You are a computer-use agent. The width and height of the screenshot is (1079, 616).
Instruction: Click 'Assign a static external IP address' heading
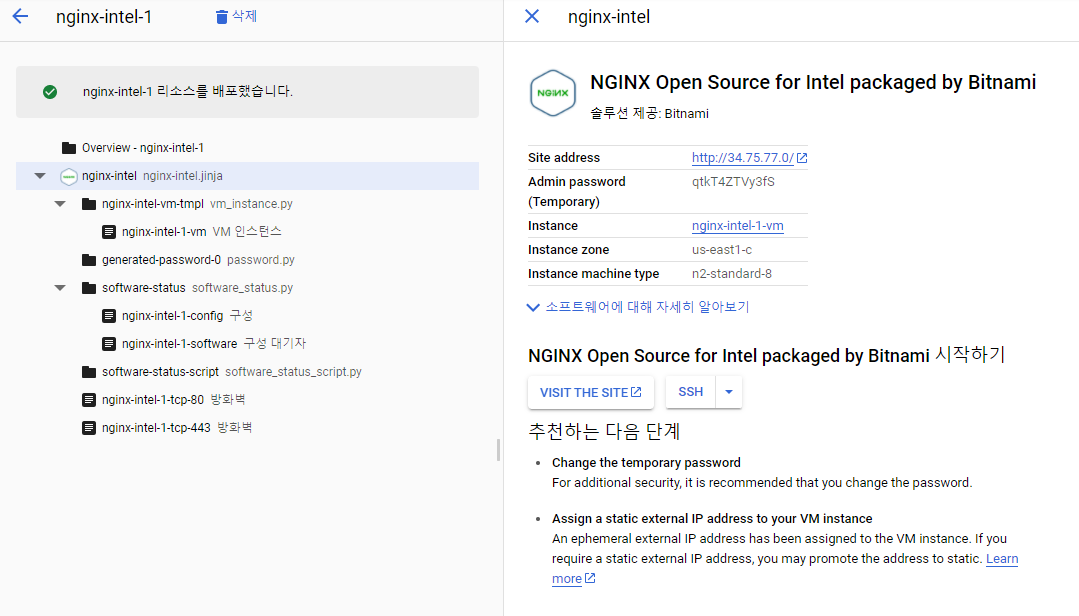click(712, 518)
